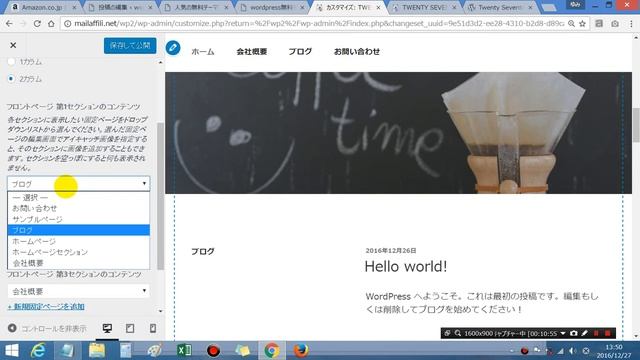Click the volume icon in system tray
640x360 pixels.
(573, 351)
